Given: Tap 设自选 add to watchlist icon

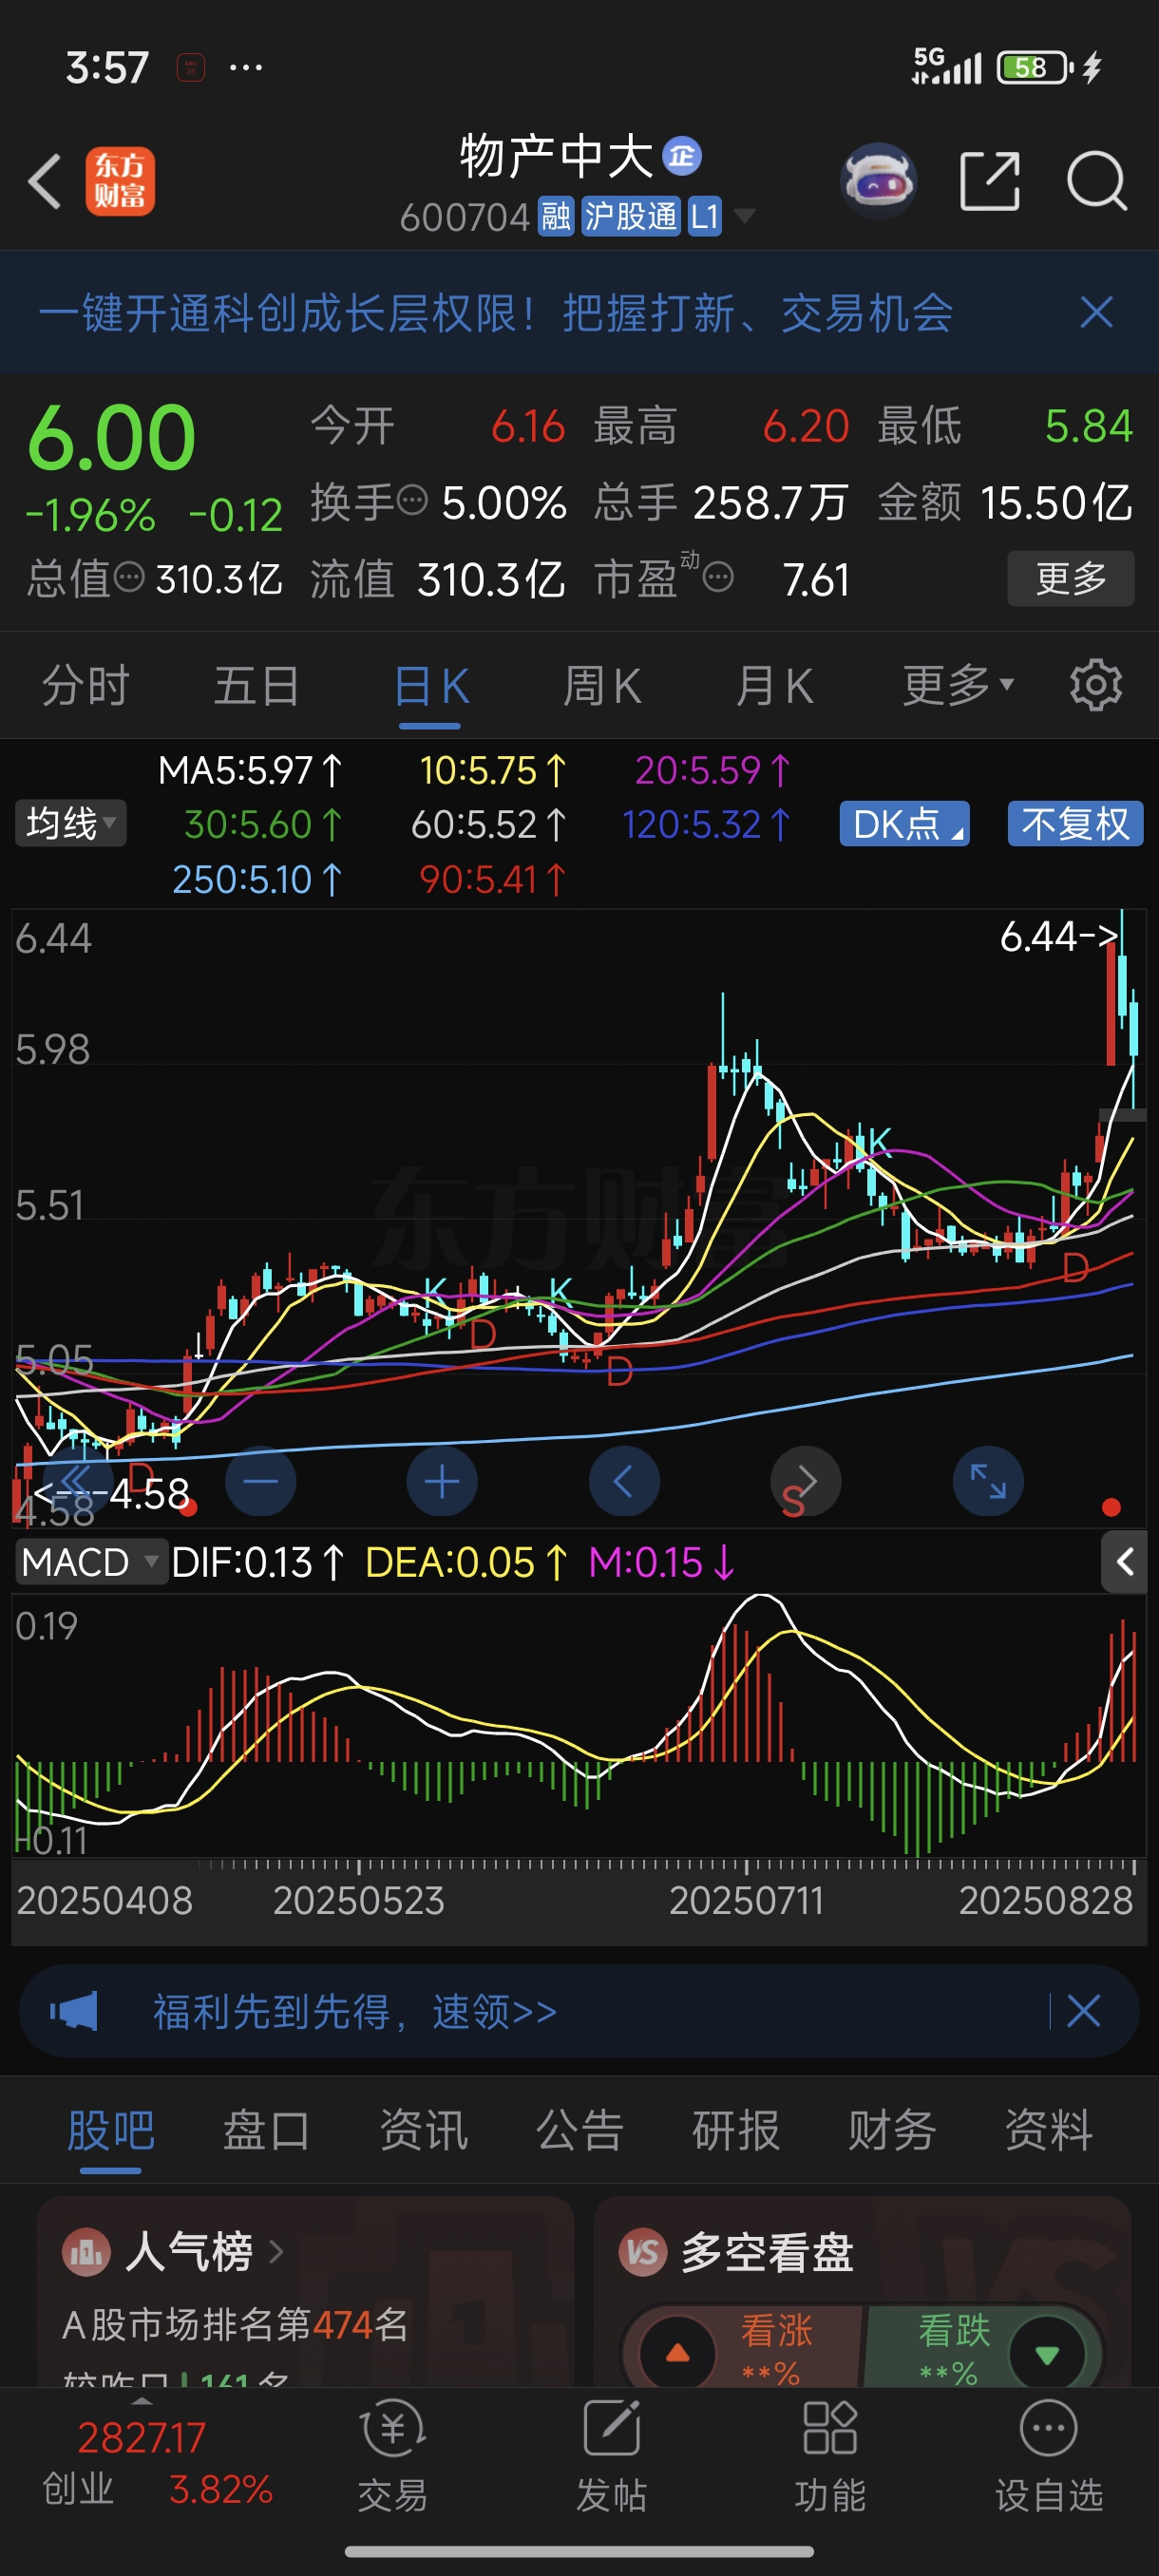Looking at the screenshot, I should (x=1049, y=2456).
